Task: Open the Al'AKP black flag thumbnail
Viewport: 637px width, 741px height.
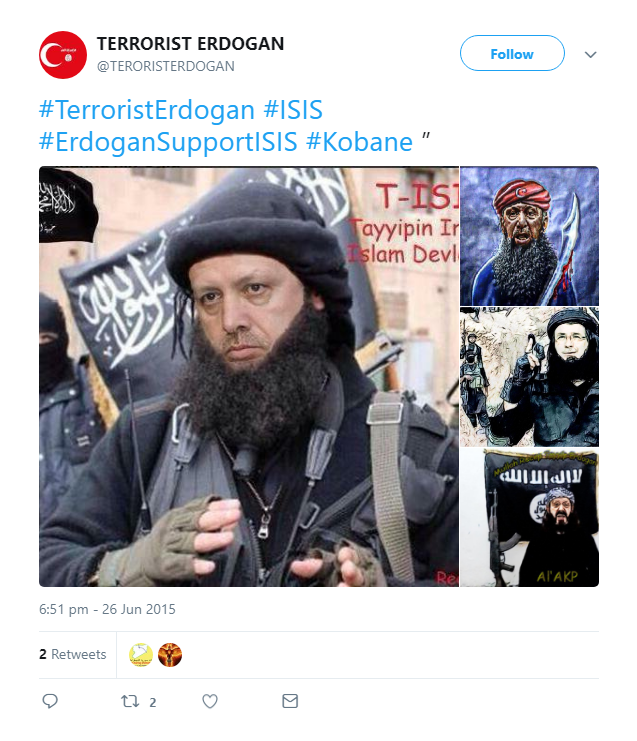Action: (x=529, y=517)
